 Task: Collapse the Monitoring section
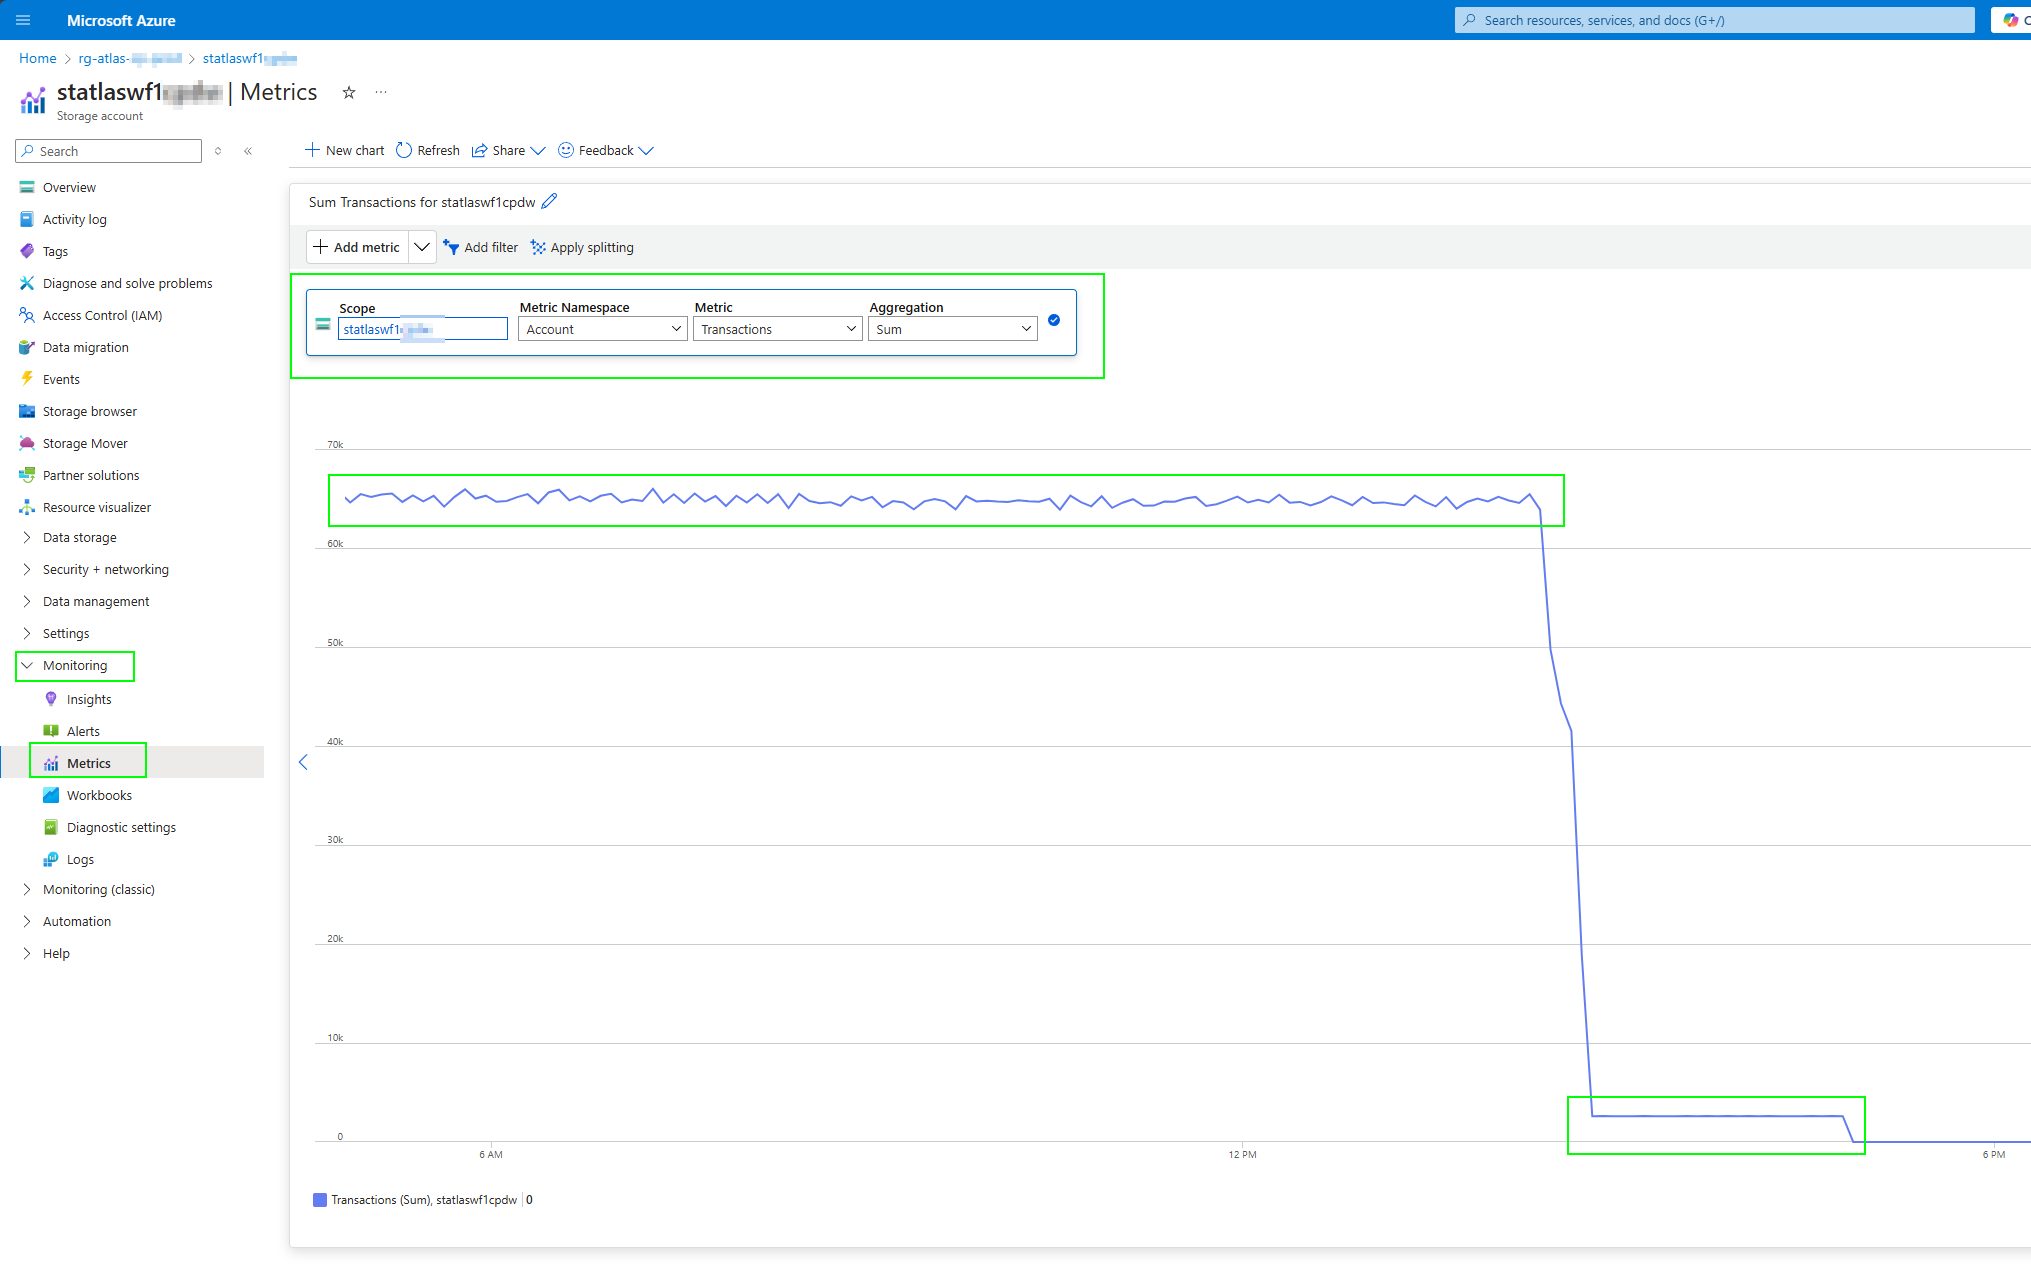[x=74, y=665]
